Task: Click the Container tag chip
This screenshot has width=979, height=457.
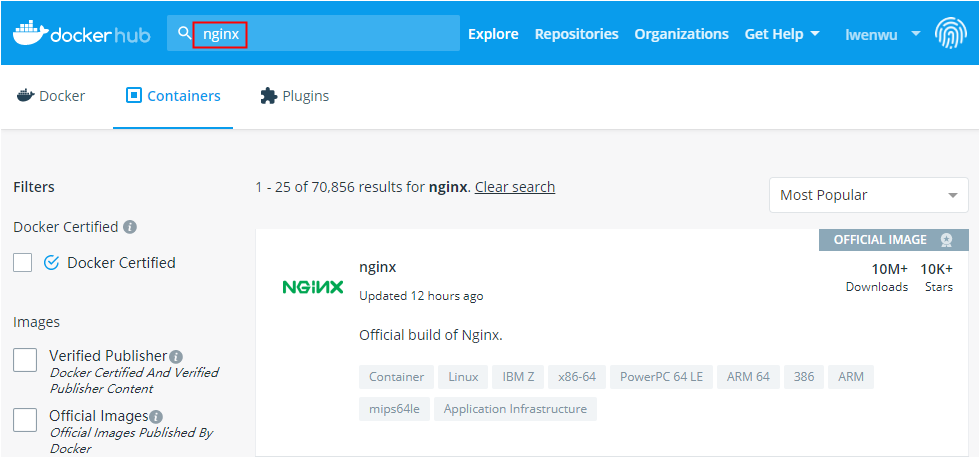Action: [396, 377]
